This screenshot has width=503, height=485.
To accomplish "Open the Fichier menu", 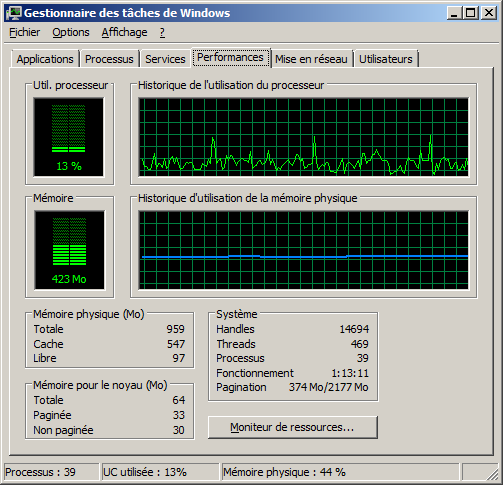I will coord(25,32).
